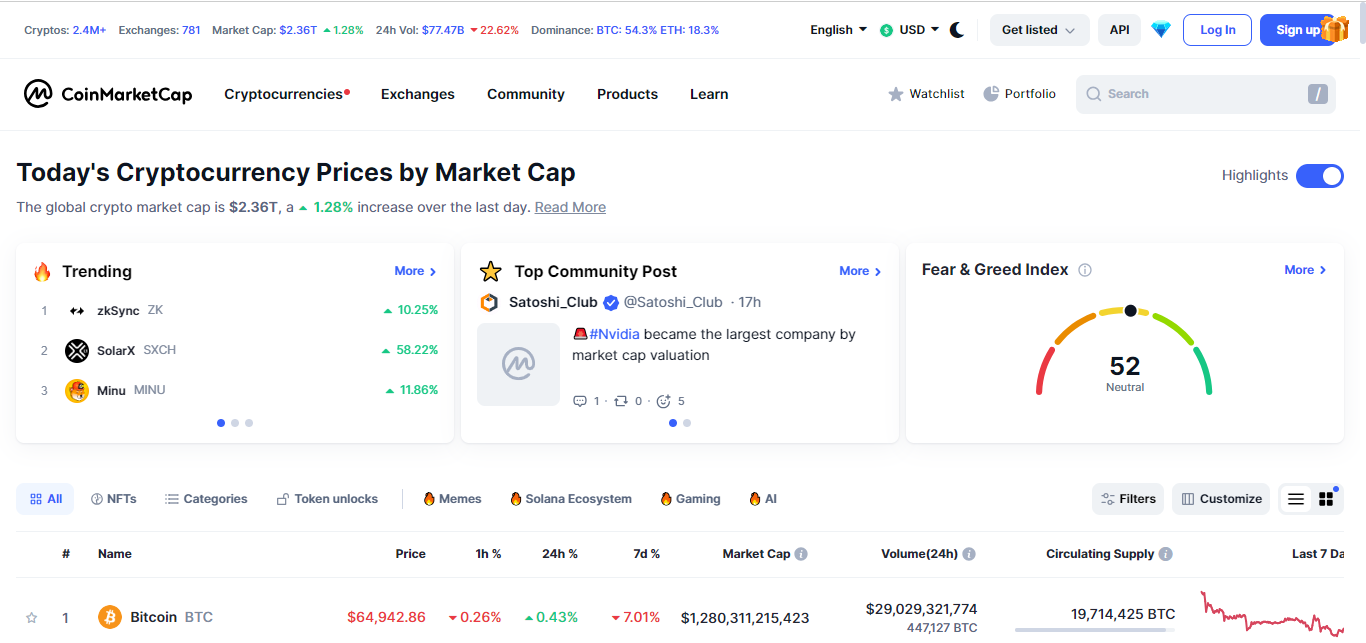Click the API button
The height and width of the screenshot is (643, 1366).
[1119, 30]
